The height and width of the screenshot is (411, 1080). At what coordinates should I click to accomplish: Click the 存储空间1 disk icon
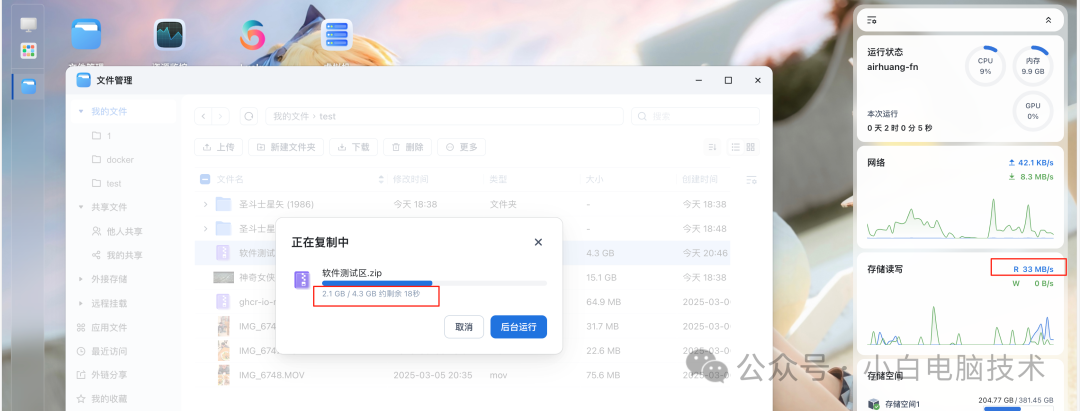(x=873, y=404)
